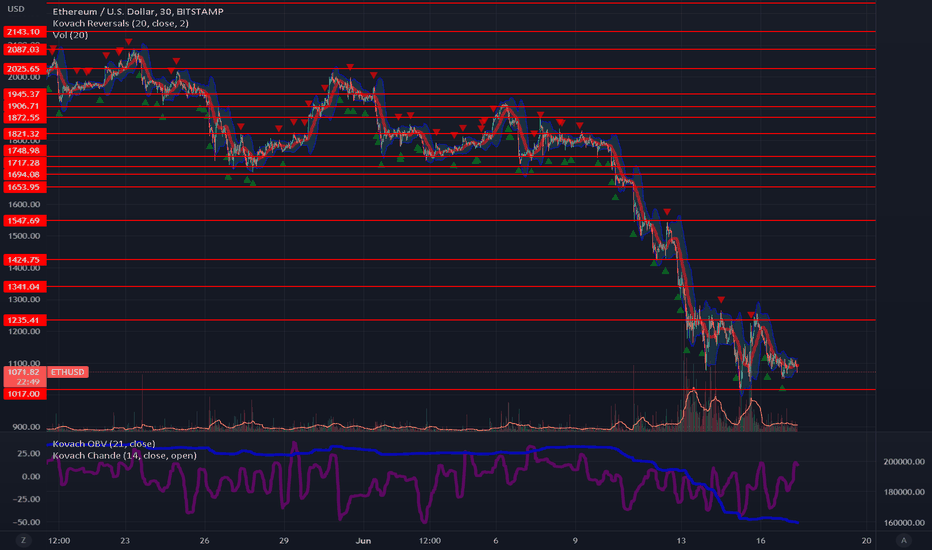Click the 1424.75 horizontal line price label
932x550 pixels.
(x=24, y=260)
